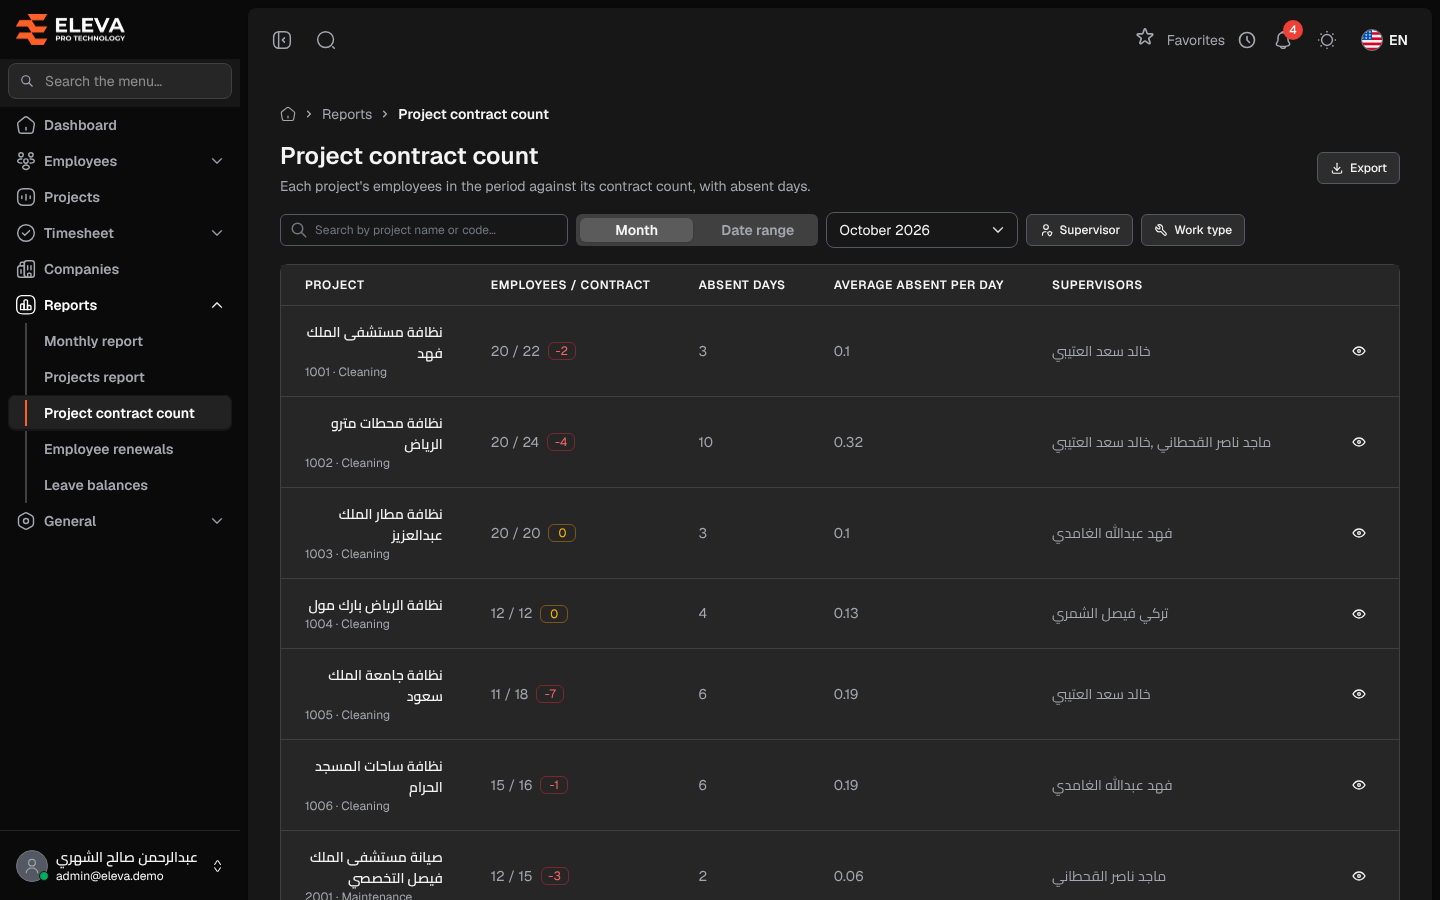This screenshot has width=1440, height=900.
Task: Click the Timesheet sidebar icon
Action: (26, 233)
